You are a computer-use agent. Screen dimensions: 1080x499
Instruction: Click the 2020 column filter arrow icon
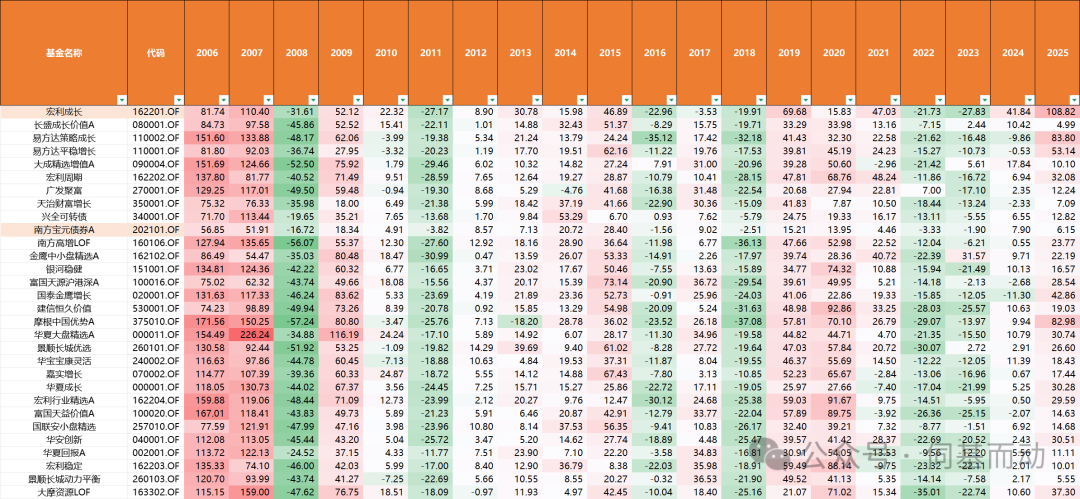[850, 98]
